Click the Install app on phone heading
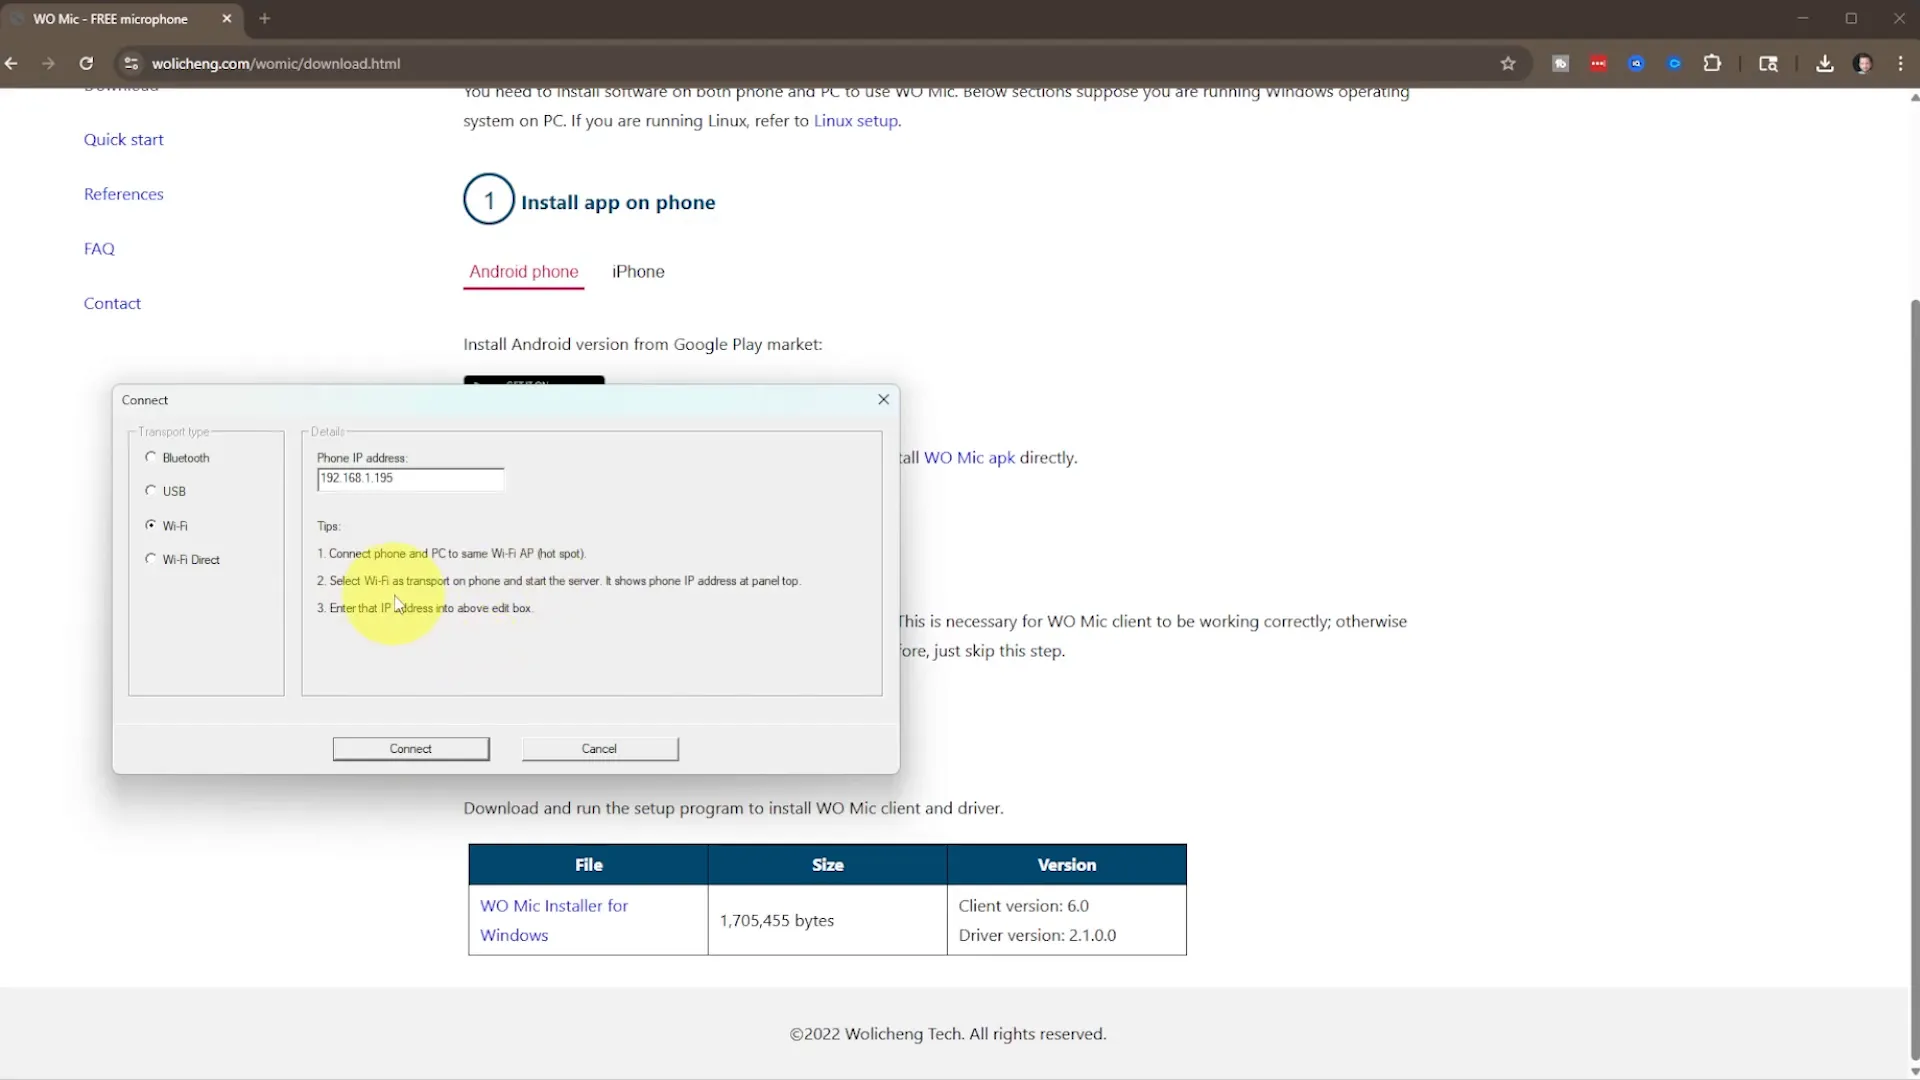The height and width of the screenshot is (1080, 1920). coord(618,202)
